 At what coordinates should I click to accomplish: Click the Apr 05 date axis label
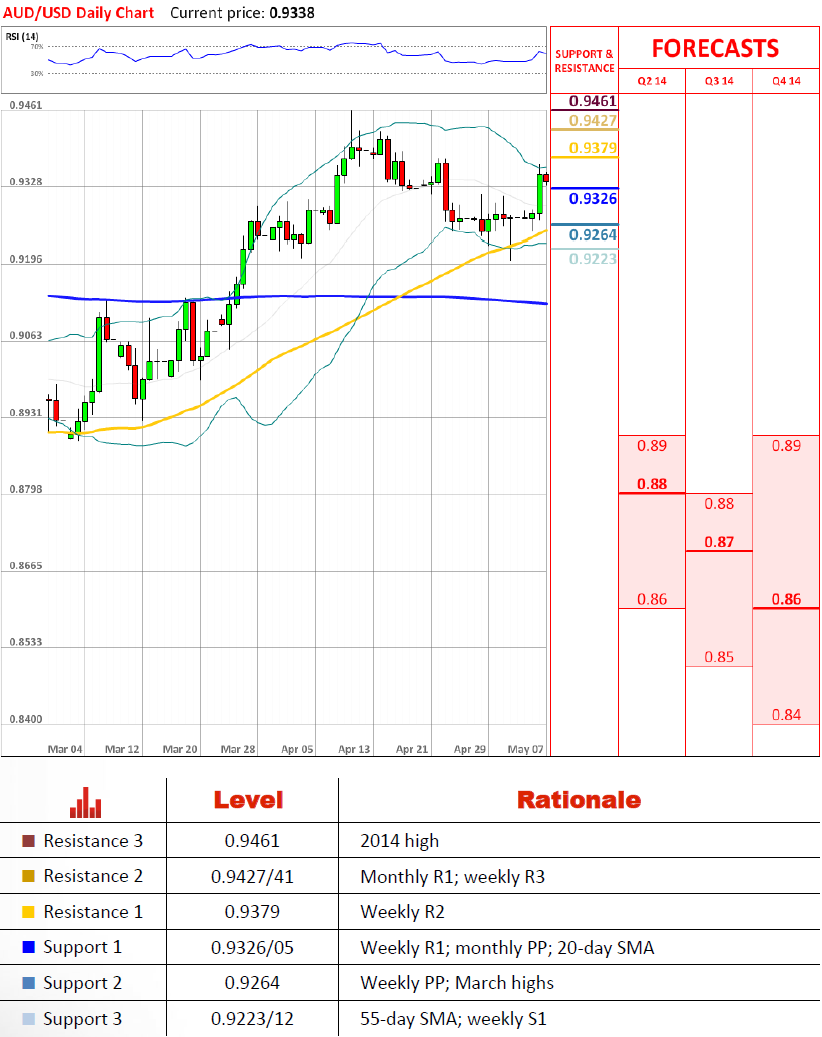[297, 749]
